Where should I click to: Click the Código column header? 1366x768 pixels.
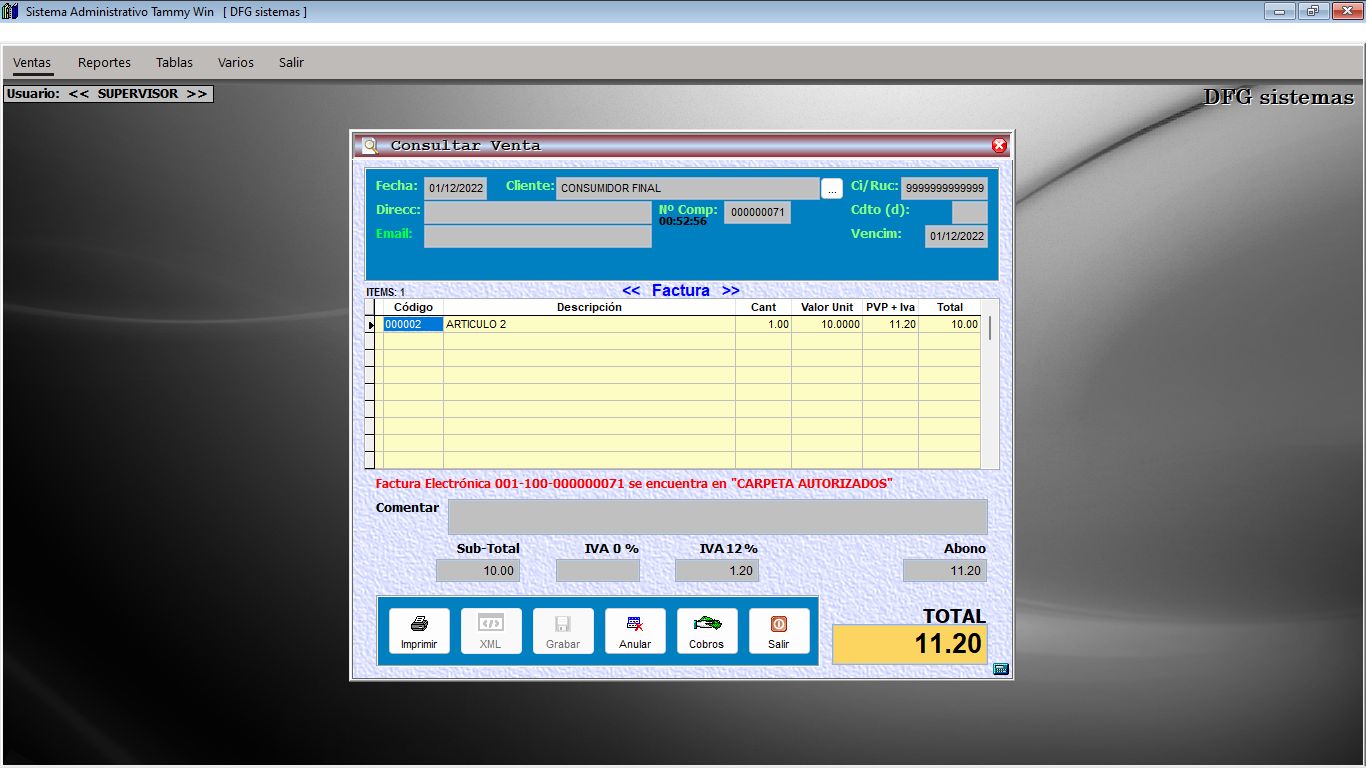coord(413,307)
